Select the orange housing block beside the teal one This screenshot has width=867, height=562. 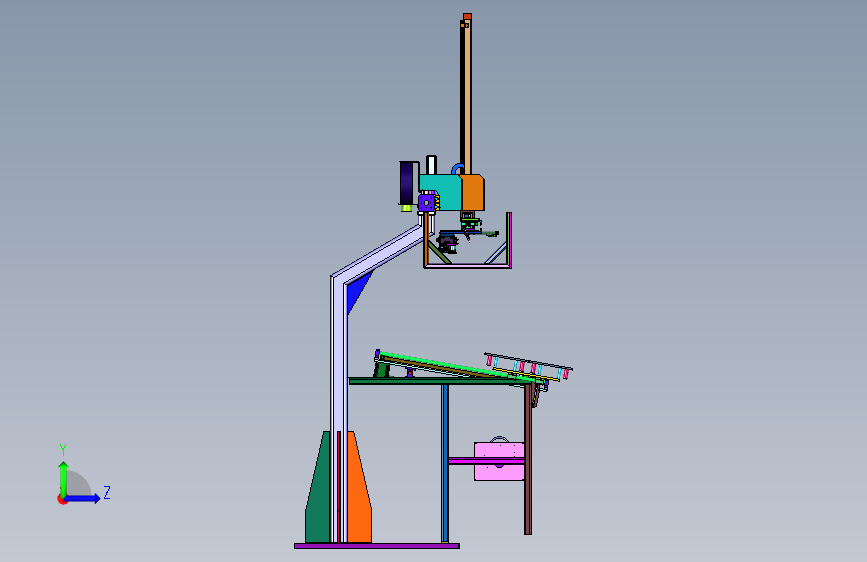click(x=473, y=192)
